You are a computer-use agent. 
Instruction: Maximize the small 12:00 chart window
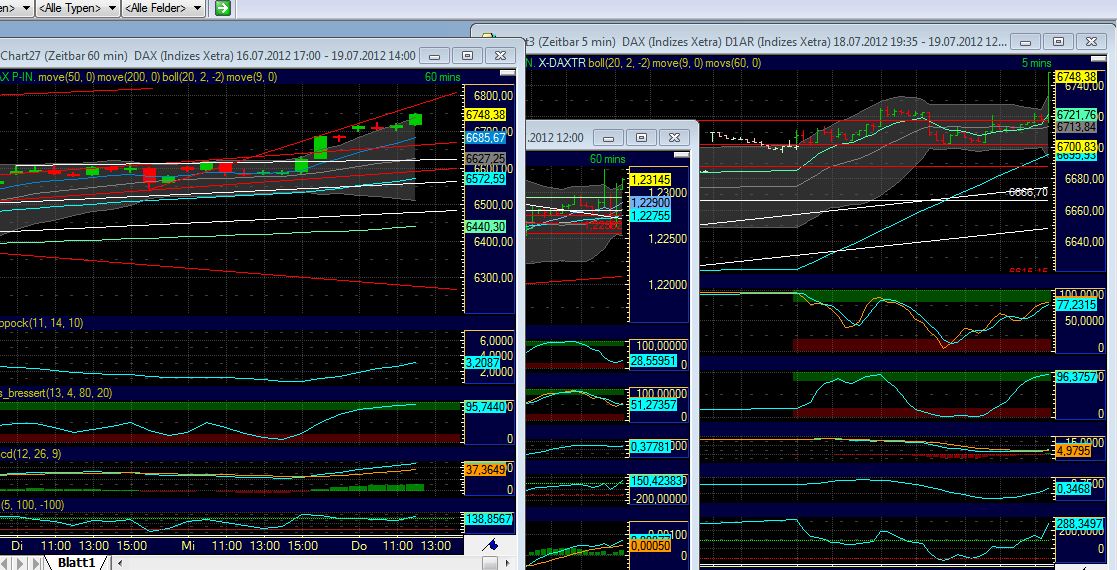pos(641,138)
